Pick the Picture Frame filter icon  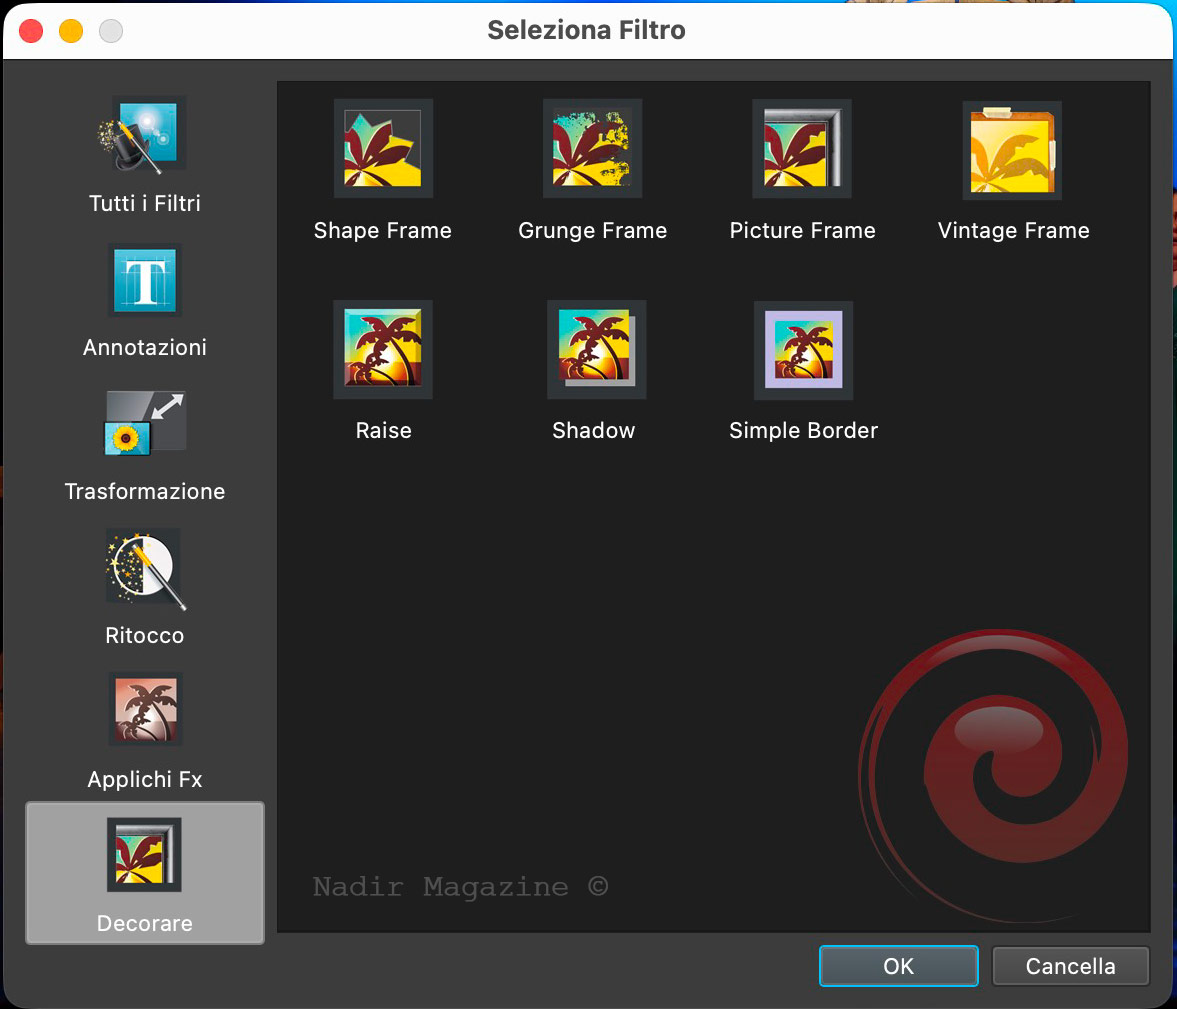(802, 148)
